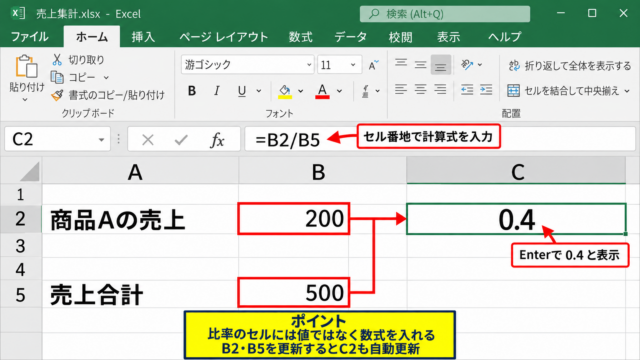Open font size dropdown showing 11
Viewport: 640px width, 360px height.
point(353,64)
